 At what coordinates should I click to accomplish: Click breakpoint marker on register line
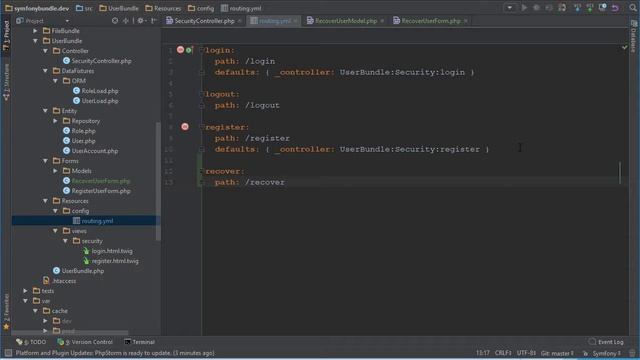(185, 127)
